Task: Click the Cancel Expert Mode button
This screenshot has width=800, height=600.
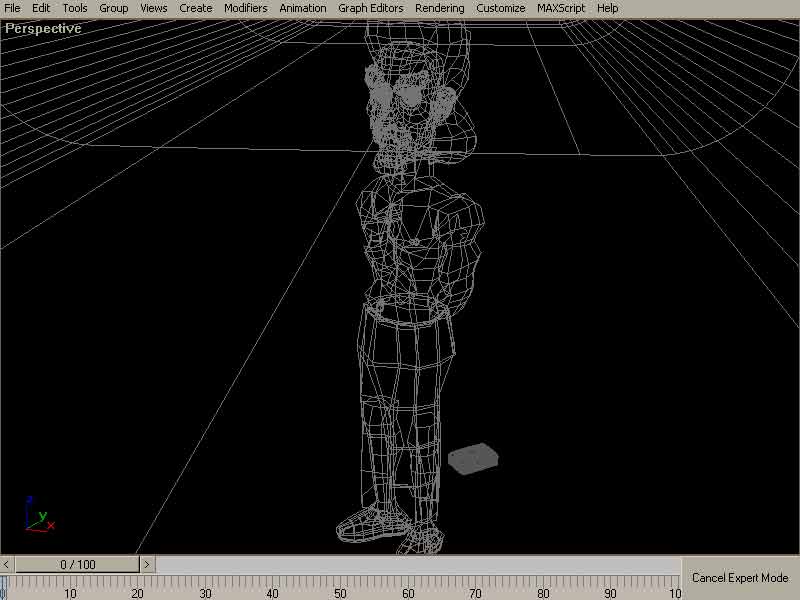Action: coord(740,578)
